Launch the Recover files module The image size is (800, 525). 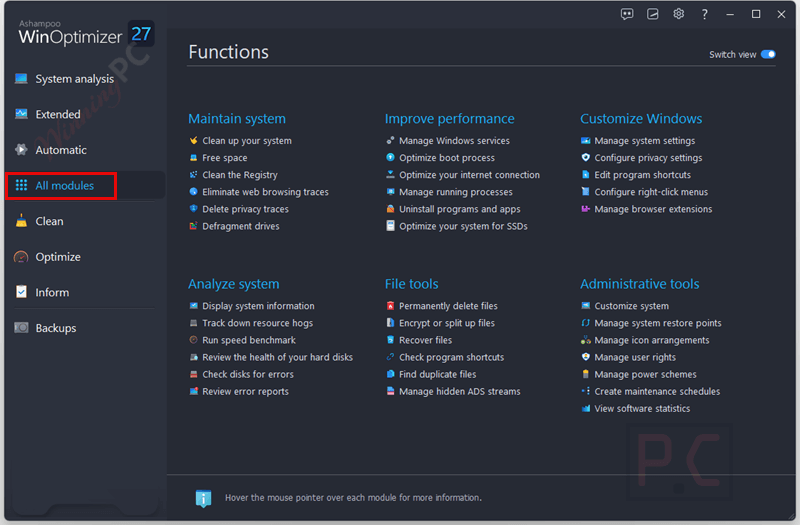coord(426,340)
